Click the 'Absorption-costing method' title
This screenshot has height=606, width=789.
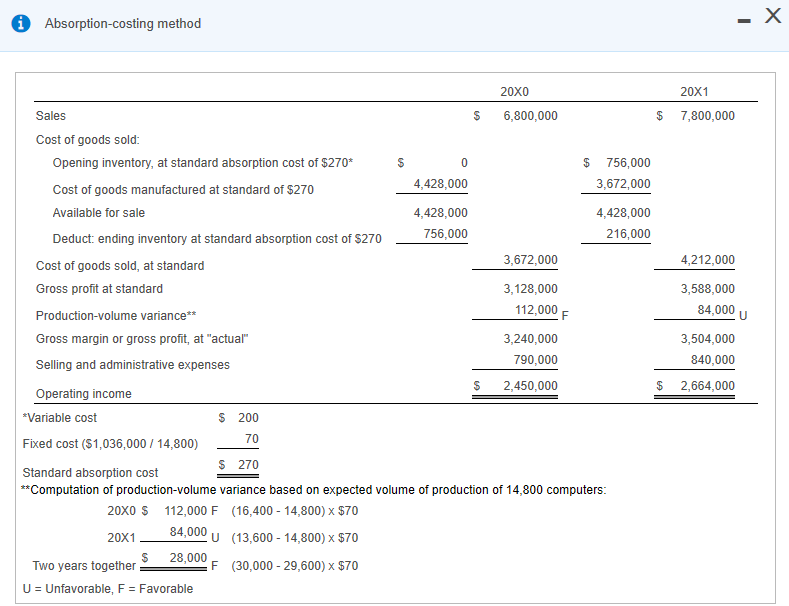[123, 24]
